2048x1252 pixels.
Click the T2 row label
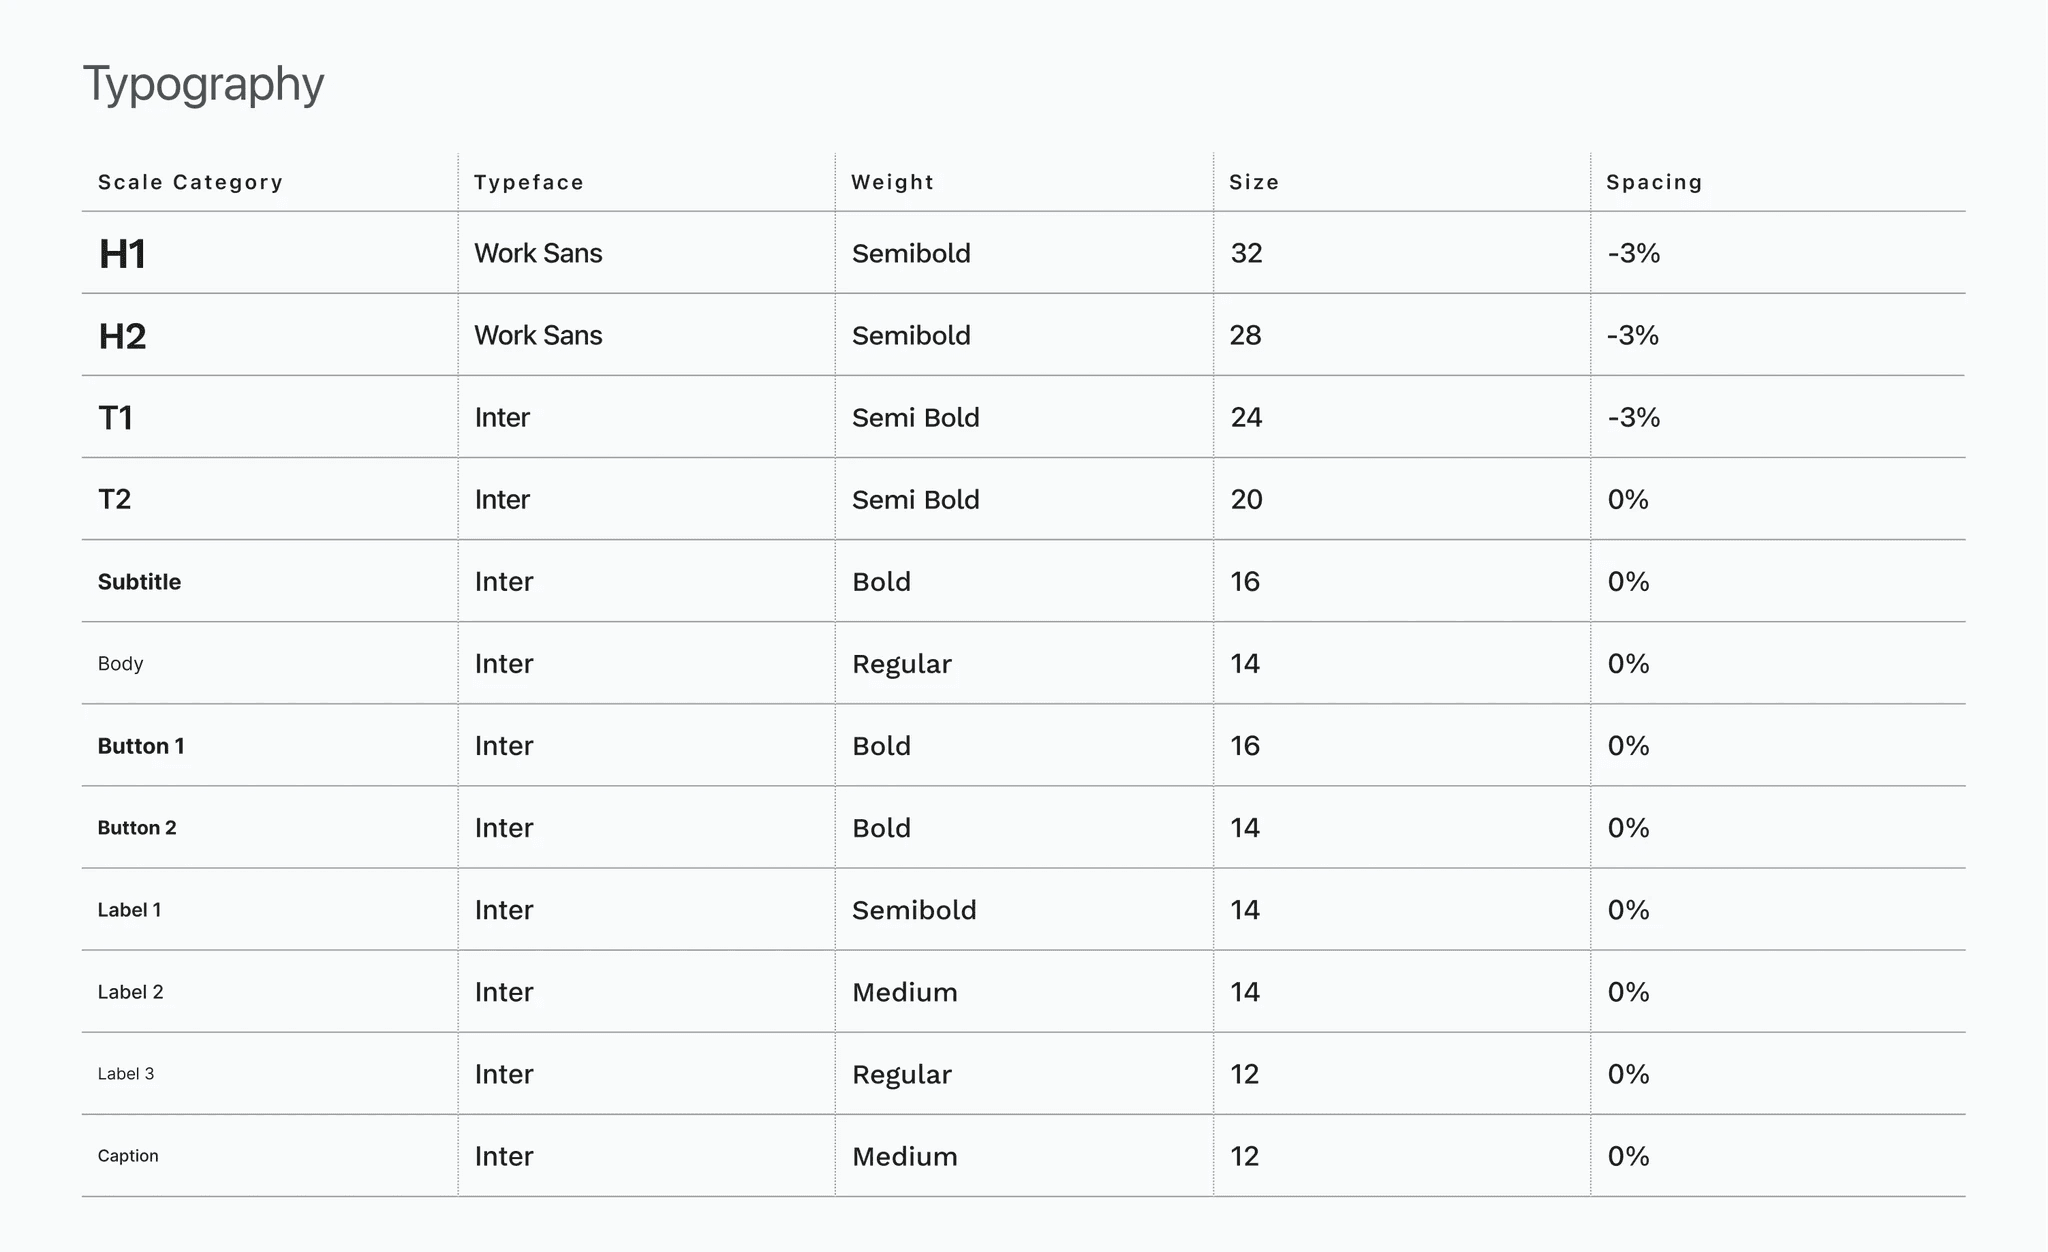click(114, 499)
